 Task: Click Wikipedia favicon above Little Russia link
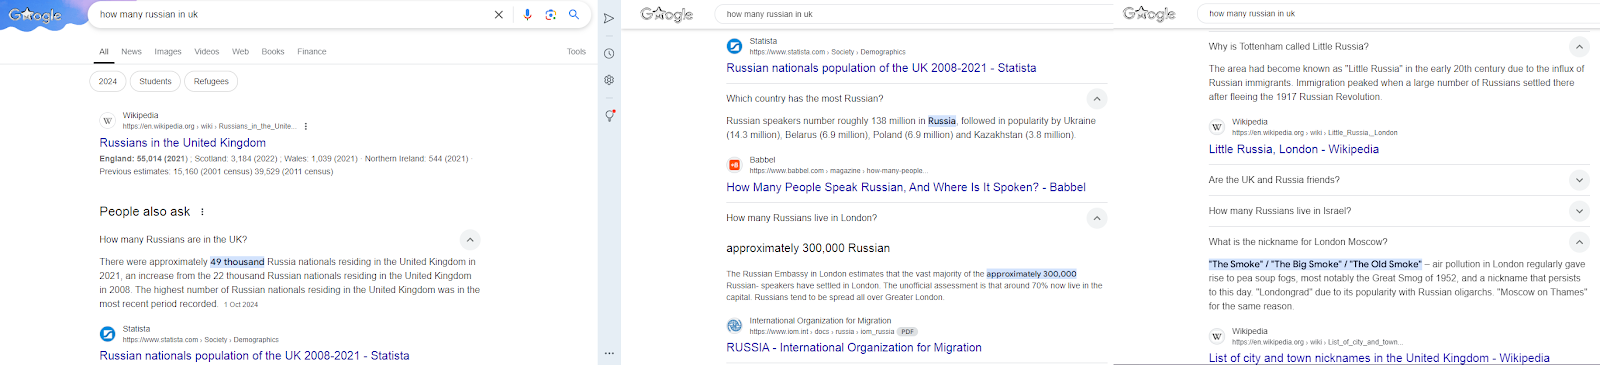click(x=1217, y=127)
